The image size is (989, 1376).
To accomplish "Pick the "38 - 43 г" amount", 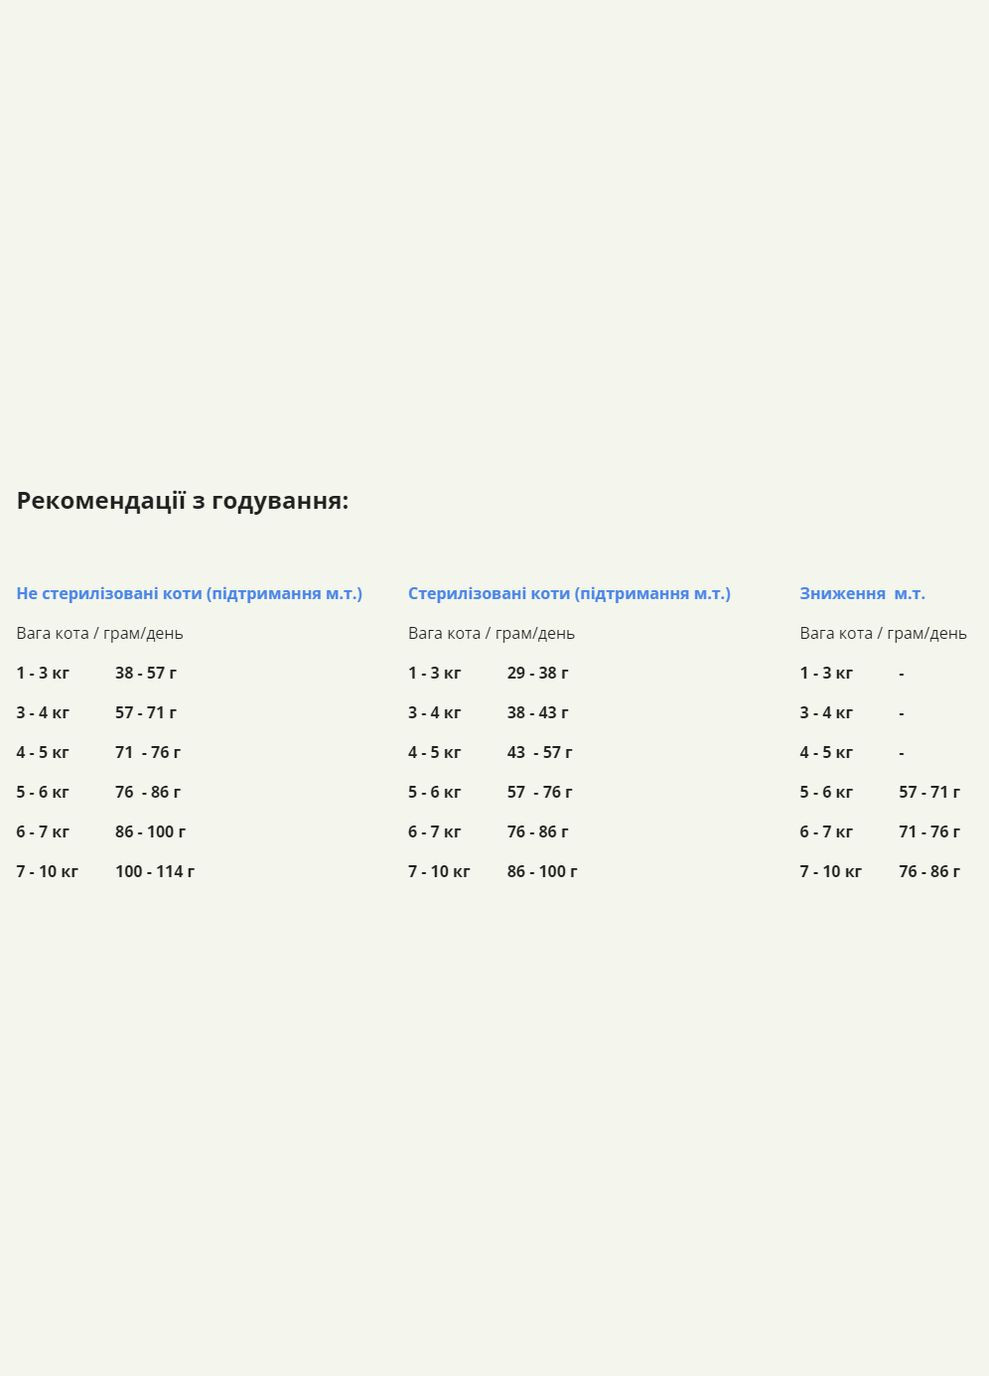I will tap(538, 713).
